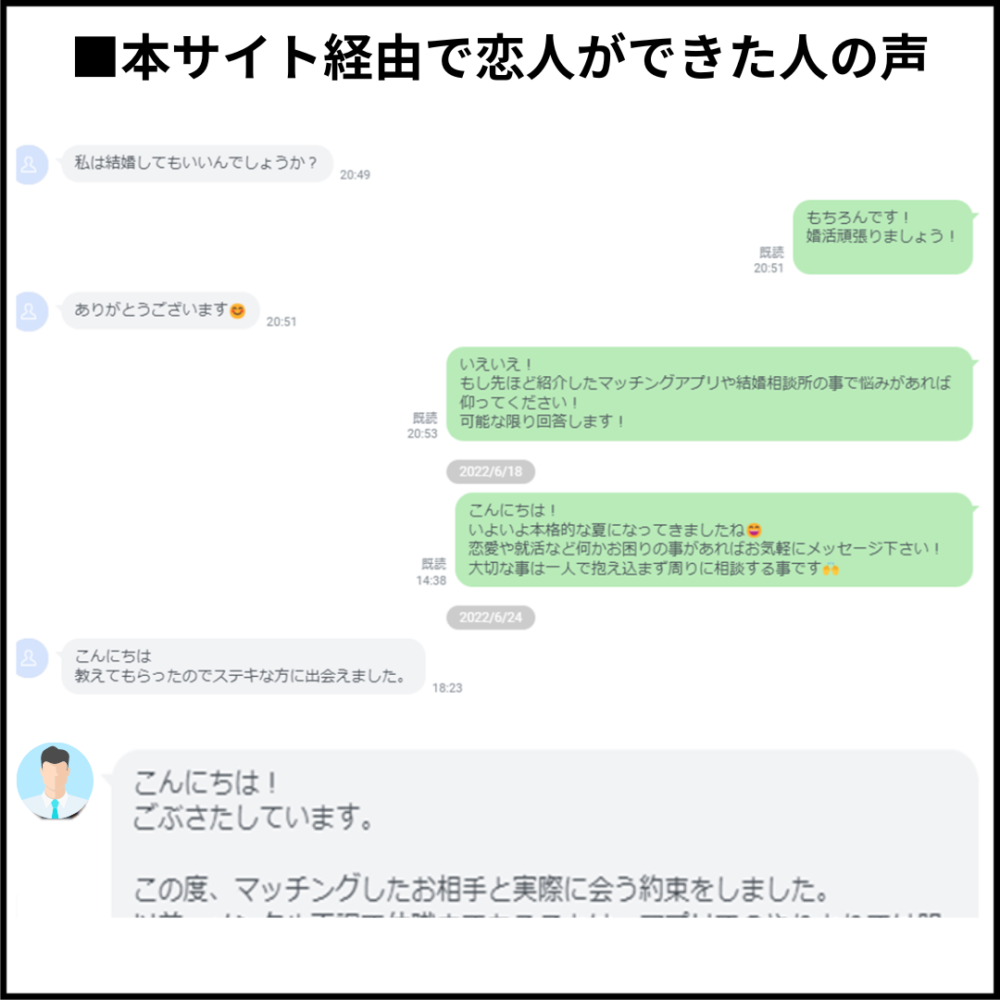Click the green bubble about 本格的な夏
Screen dimensions: 1000x1000
click(714, 540)
